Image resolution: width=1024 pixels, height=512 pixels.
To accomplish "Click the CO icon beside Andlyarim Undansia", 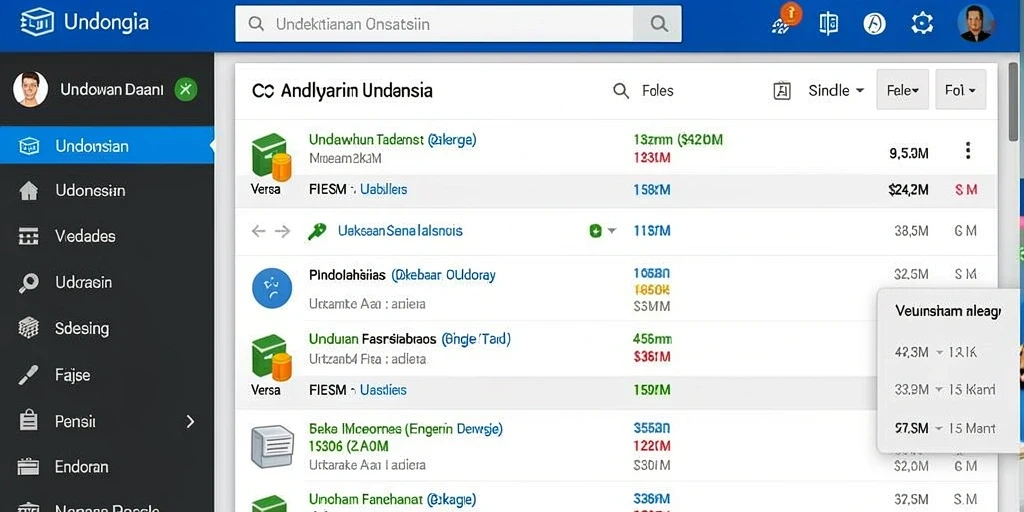I will point(263,91).
